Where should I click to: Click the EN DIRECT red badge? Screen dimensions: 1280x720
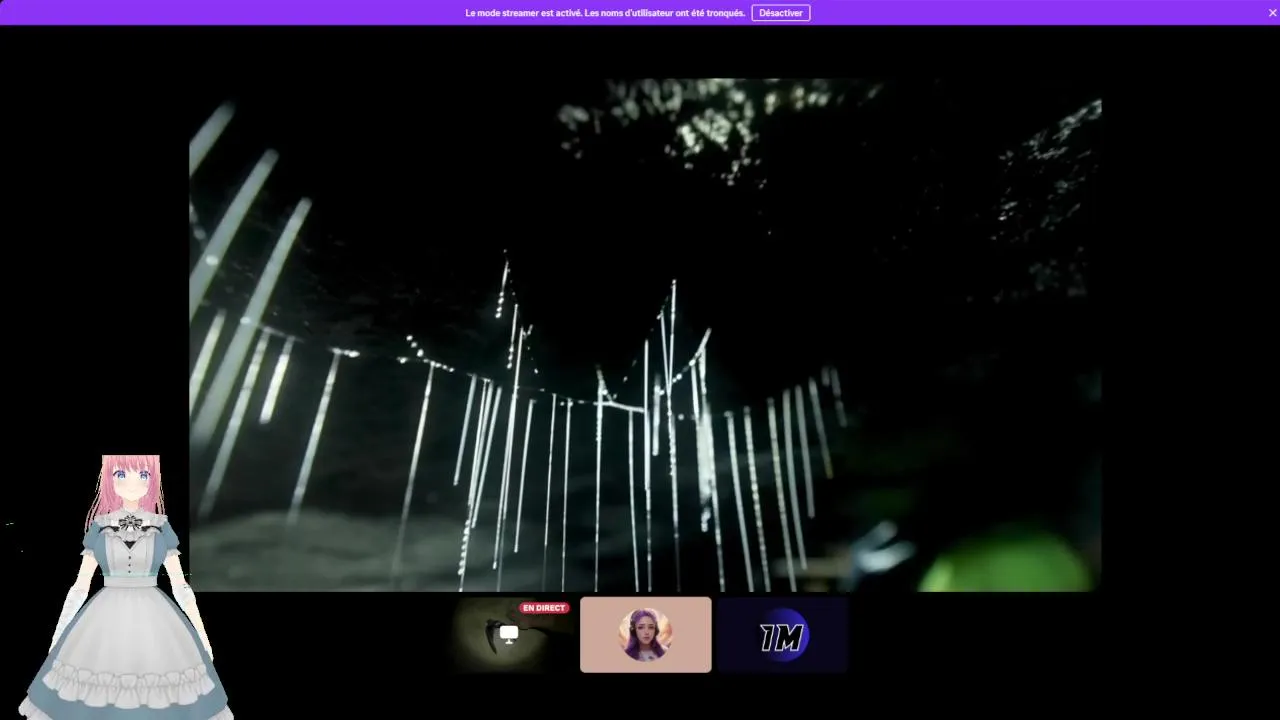(x=544, y=608)
